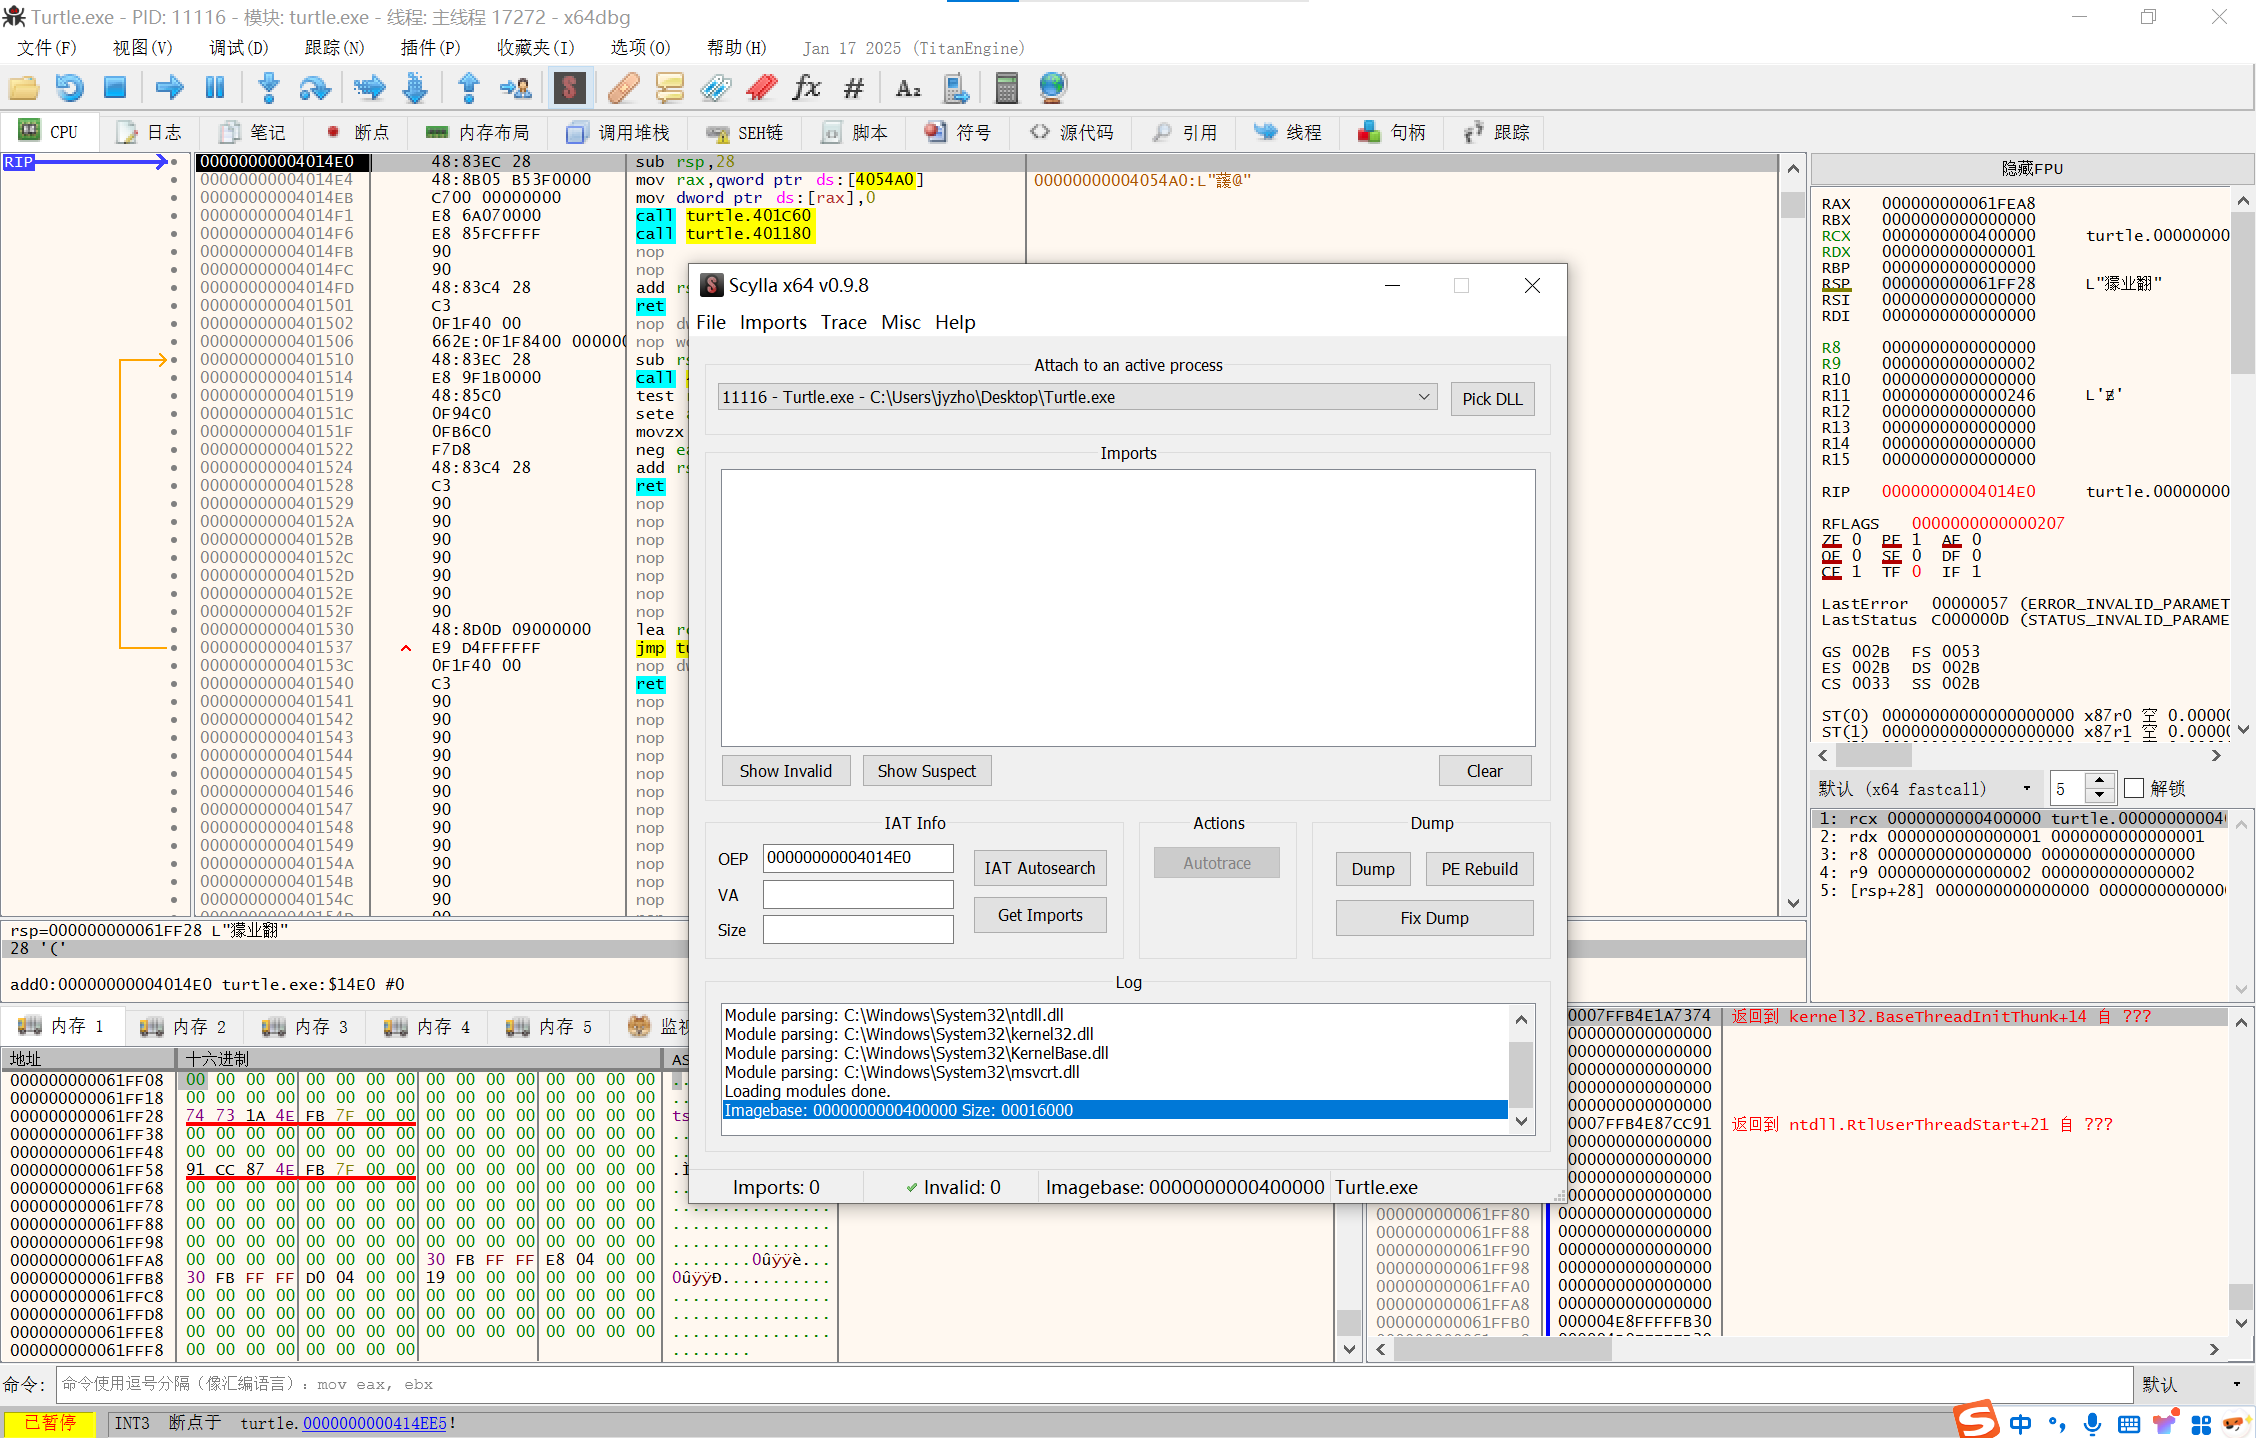The height and width of the screenshot is (1438, 2256).
Task: Toggle the PF flag value
Action: pyautogui.click(x=1917, y=540)
